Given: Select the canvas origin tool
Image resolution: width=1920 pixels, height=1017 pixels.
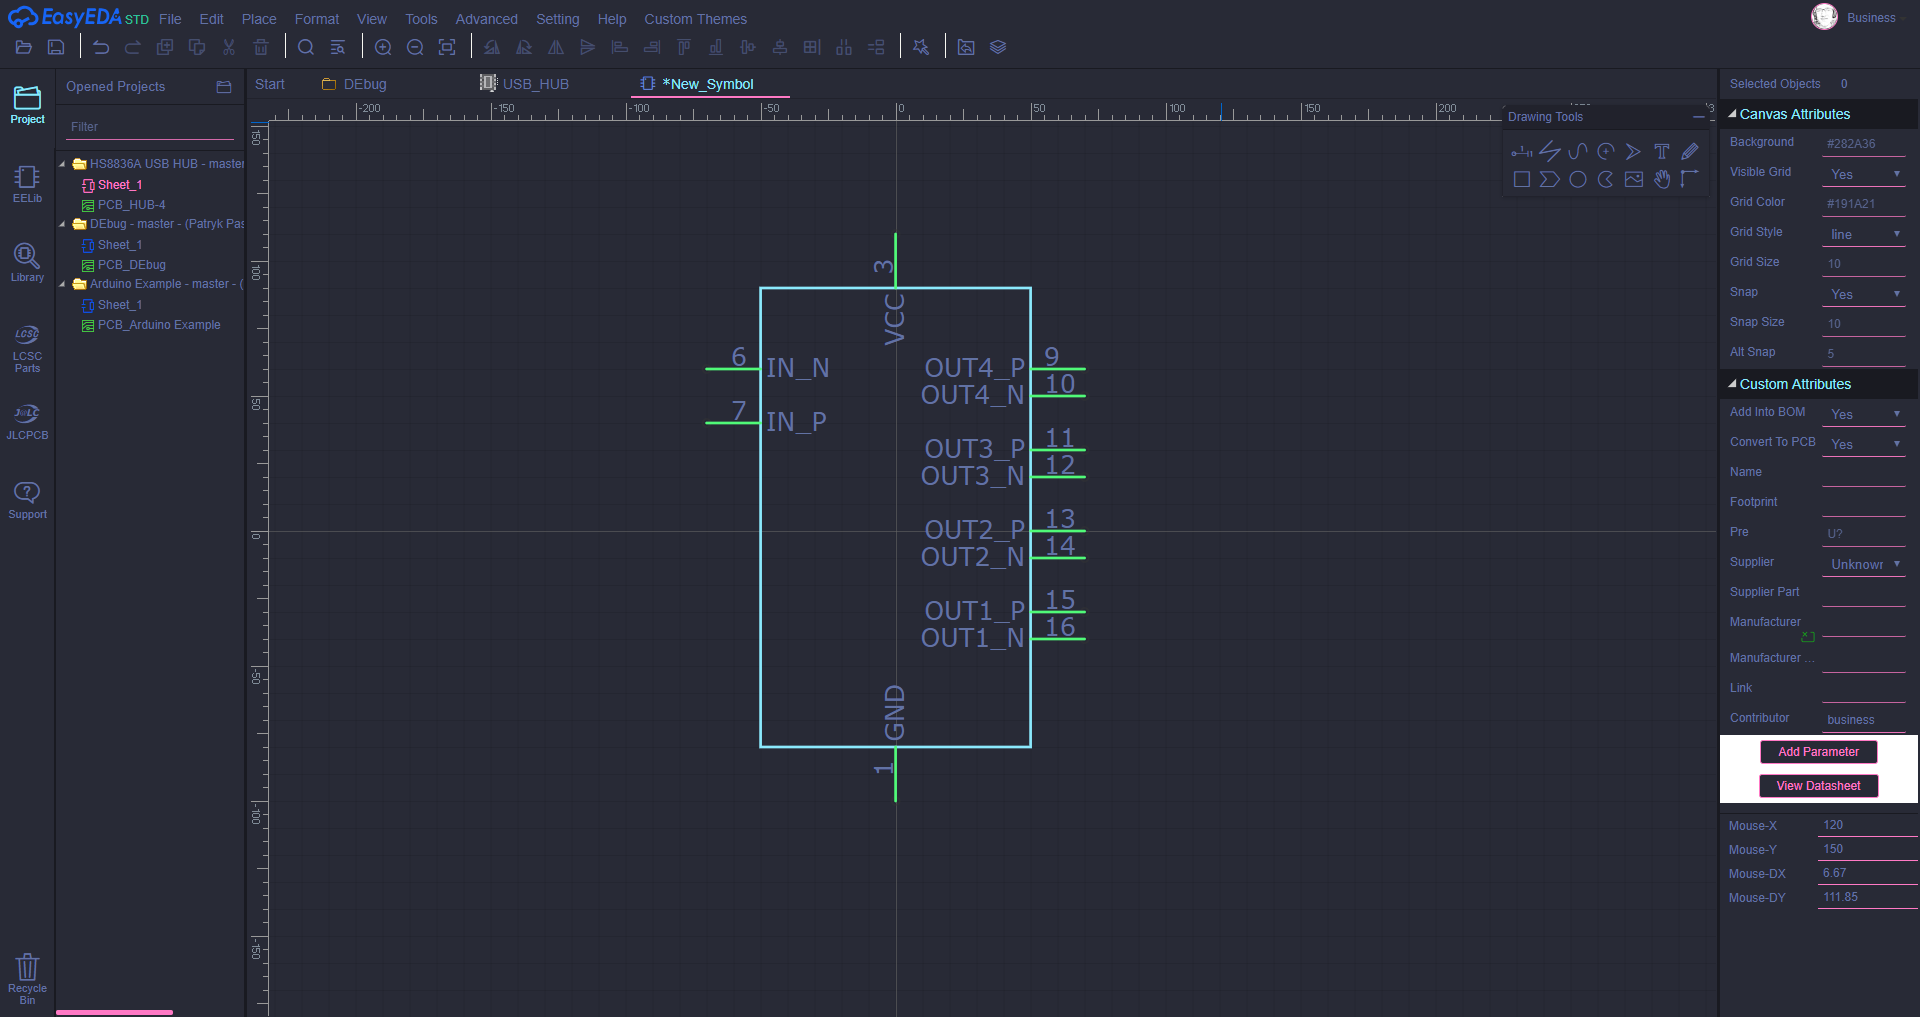Looking at the screenshot, I should pos(1689,179).
